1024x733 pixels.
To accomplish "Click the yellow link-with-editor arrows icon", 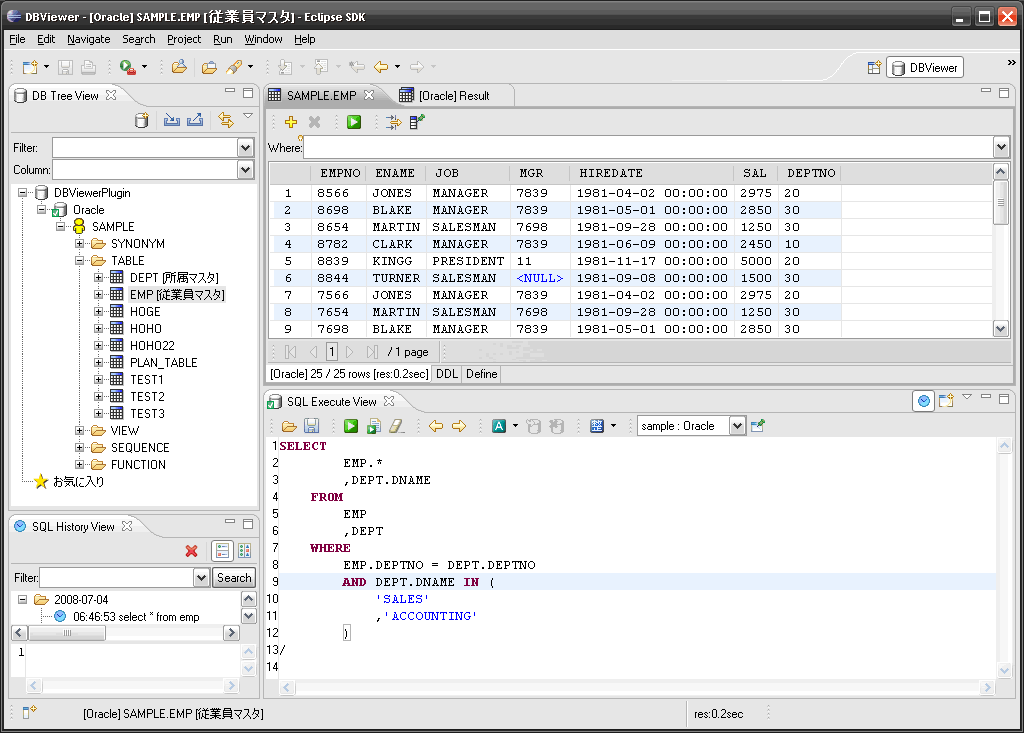I will tap(226, 121).
